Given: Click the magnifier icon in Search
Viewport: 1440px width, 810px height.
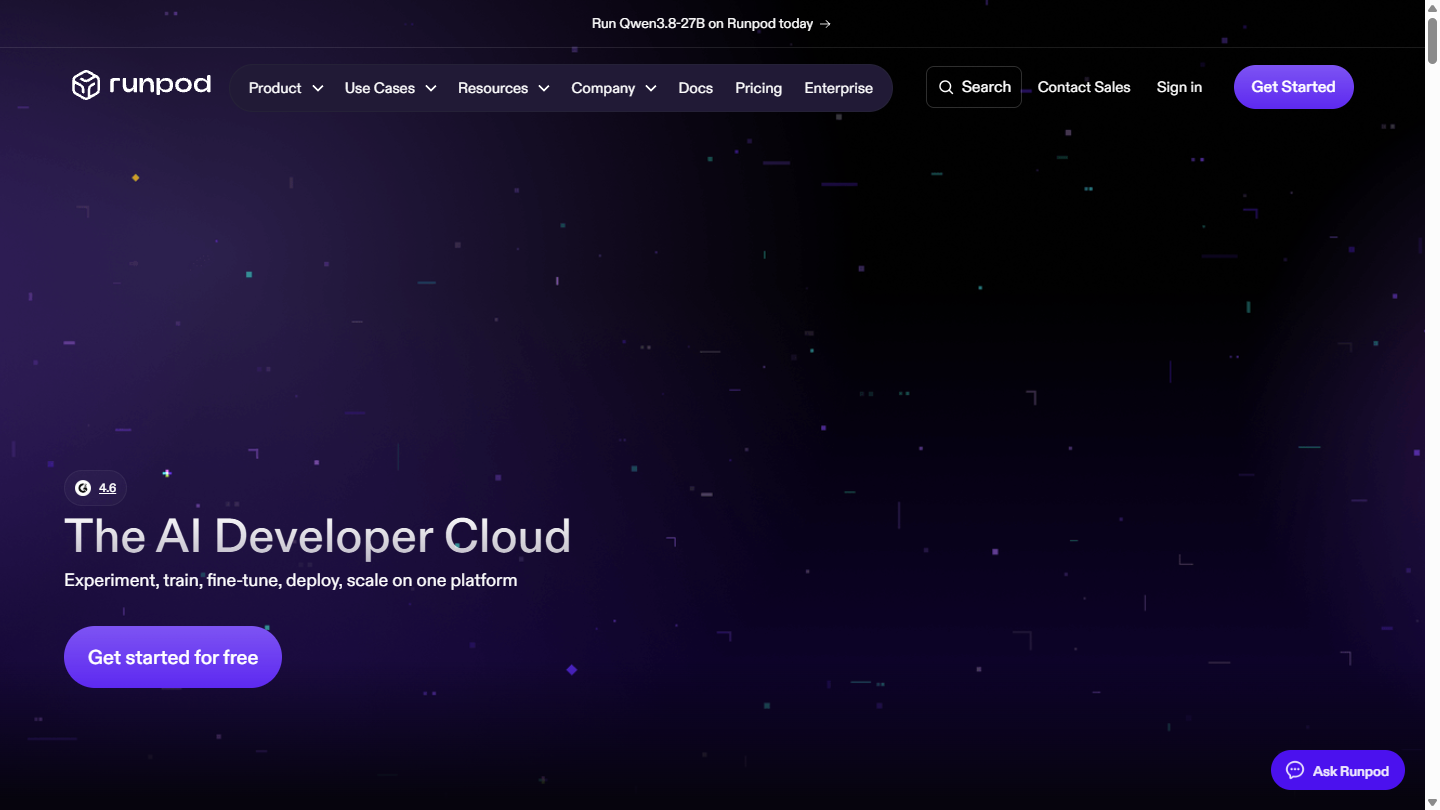Looking at the screenshot, I should click(946, 88).
